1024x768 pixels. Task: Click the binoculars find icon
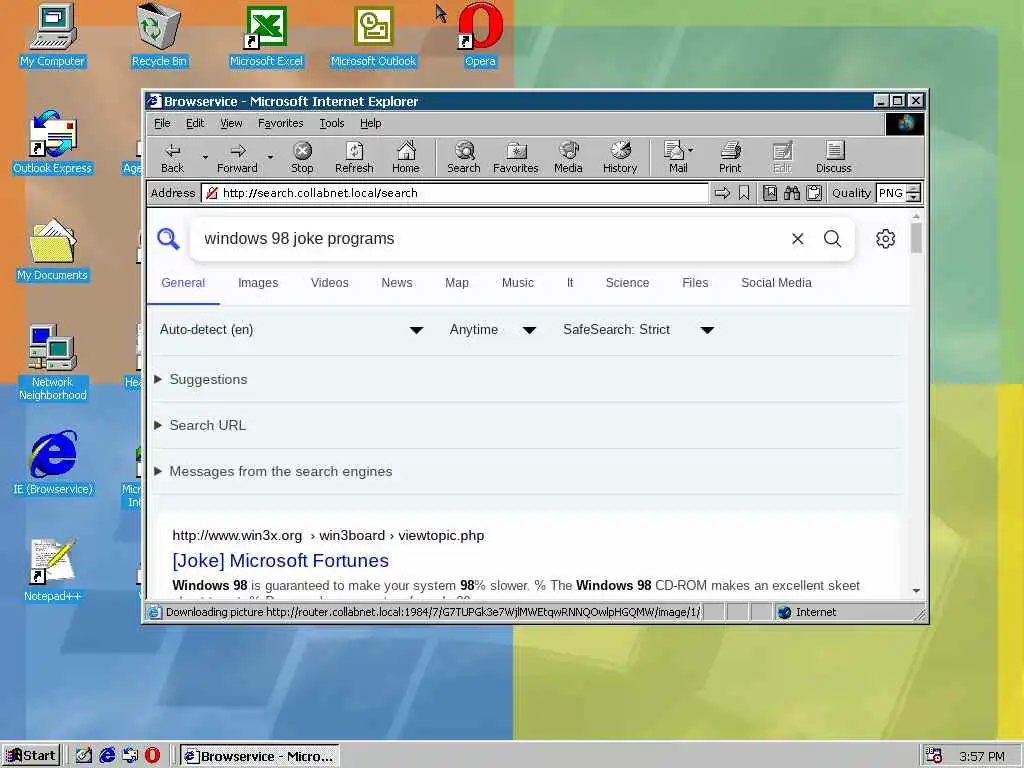pyautogui.click(x=792, y=193)
